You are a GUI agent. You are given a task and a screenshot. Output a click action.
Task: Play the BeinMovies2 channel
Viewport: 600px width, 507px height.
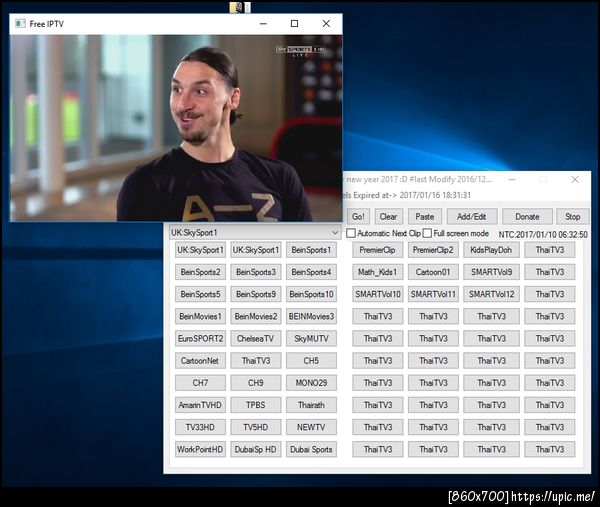pos(256,316)
